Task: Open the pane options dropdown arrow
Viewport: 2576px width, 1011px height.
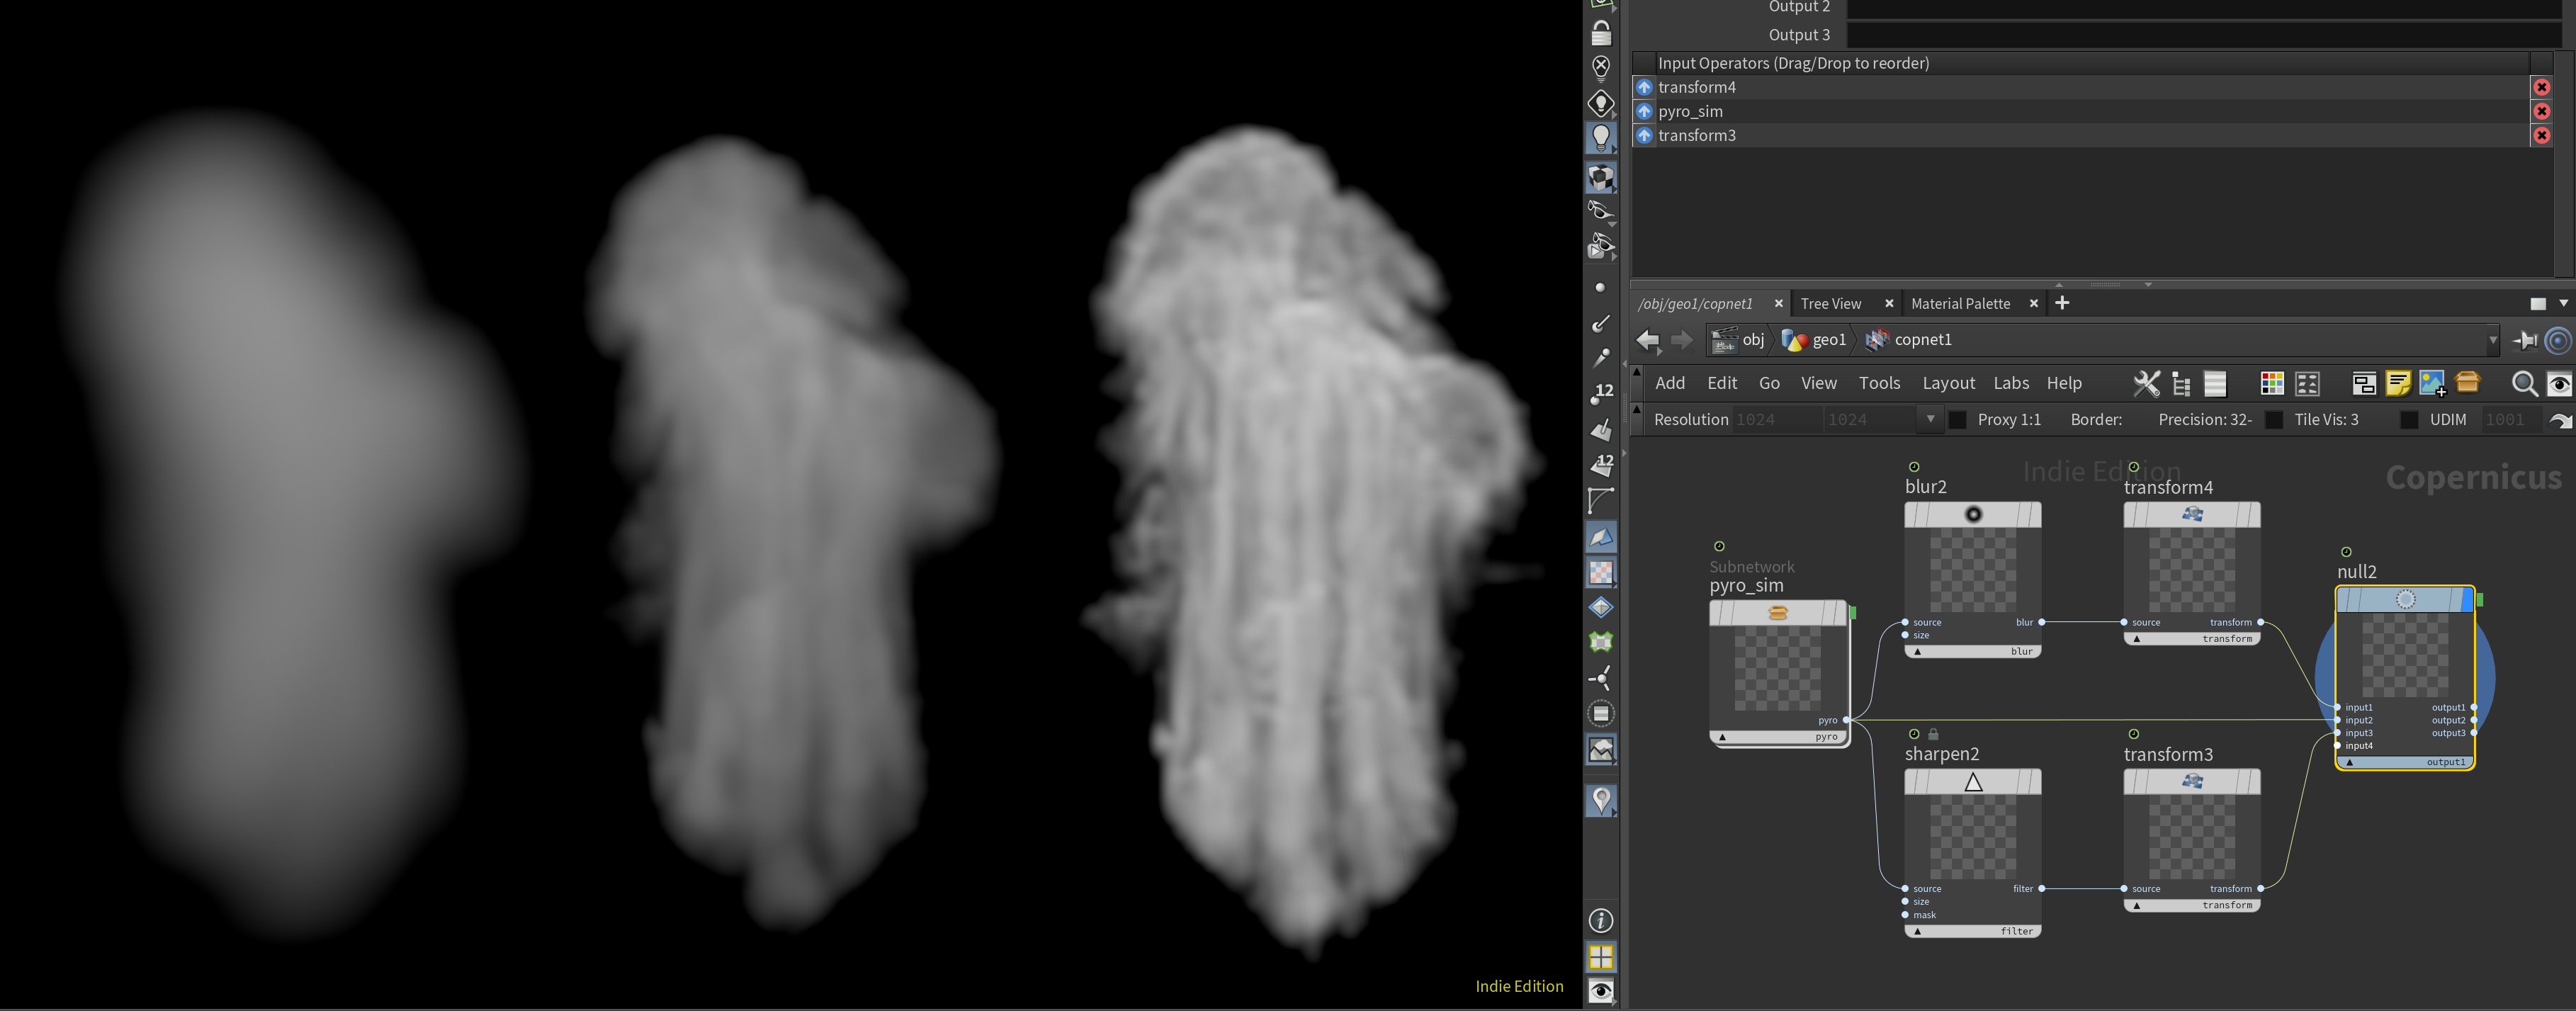Action: [2563, 303]
